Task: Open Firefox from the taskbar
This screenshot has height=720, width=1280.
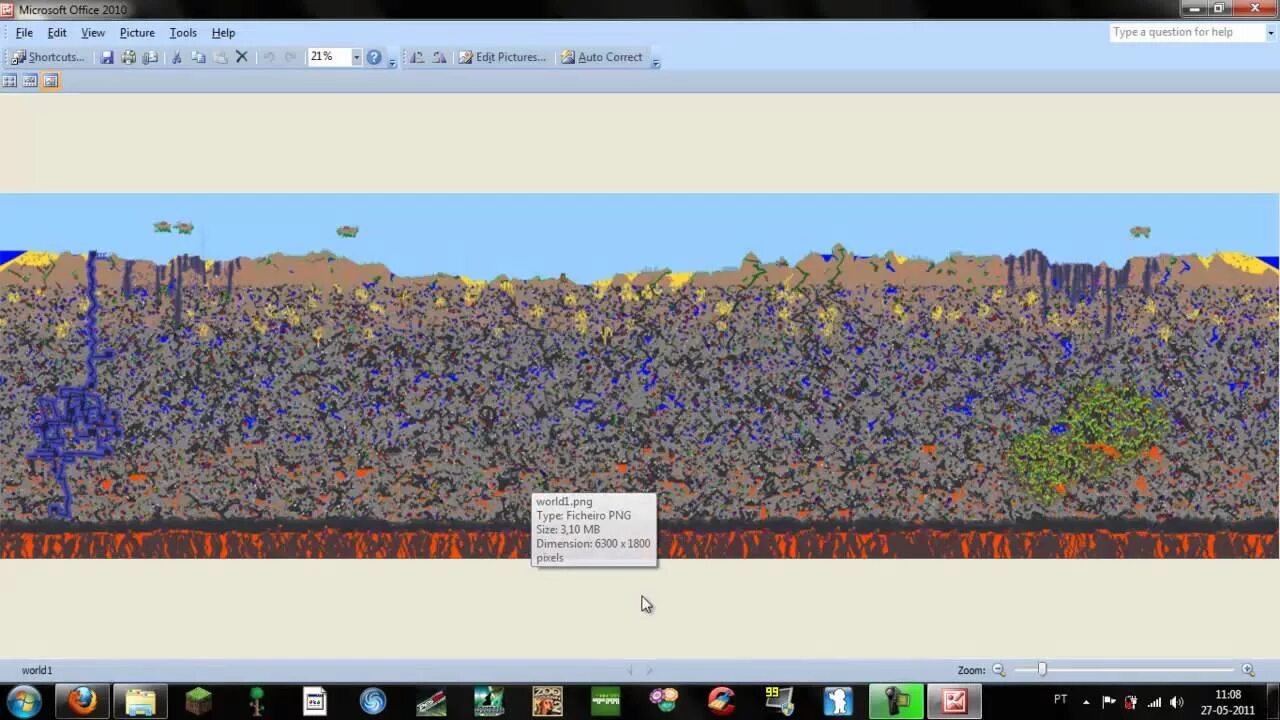Action: [x=82, y=701]
